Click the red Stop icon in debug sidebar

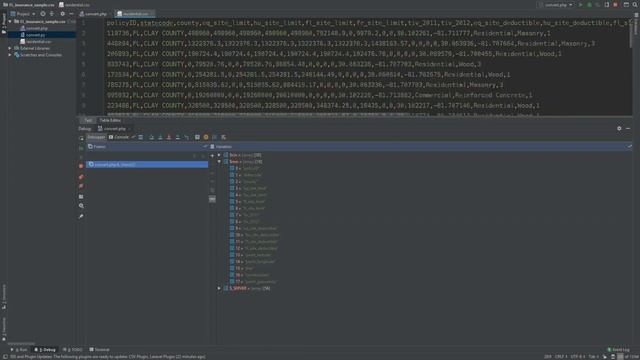tap(81, 166)
